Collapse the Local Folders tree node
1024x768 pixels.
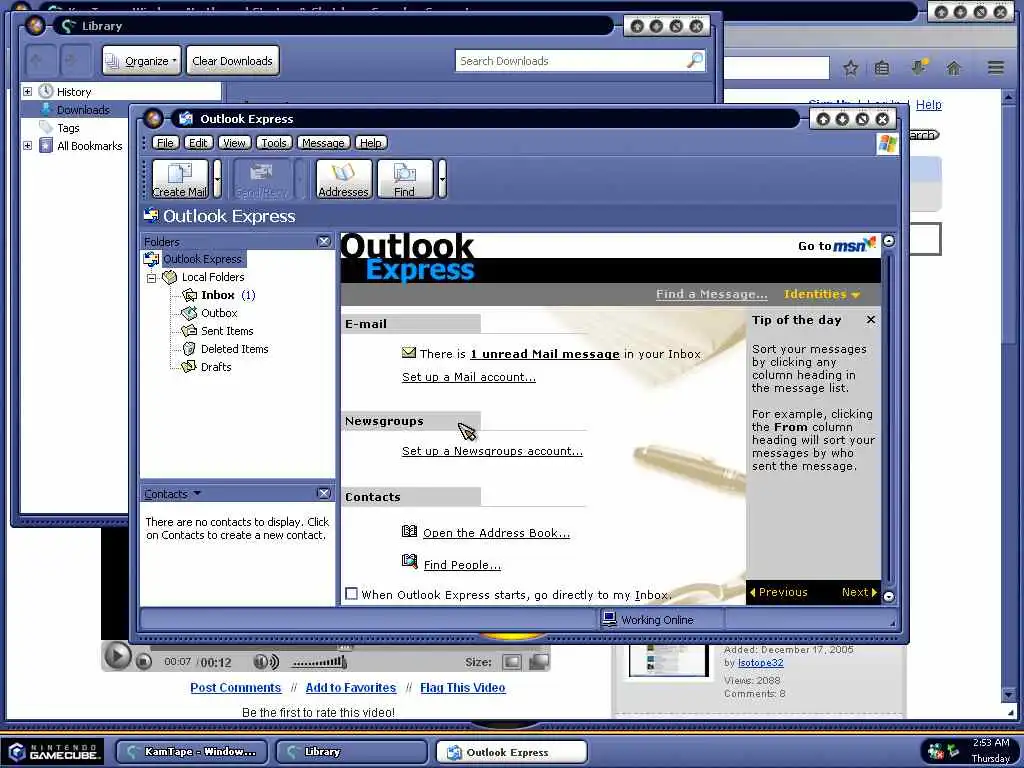click(152, 278)
